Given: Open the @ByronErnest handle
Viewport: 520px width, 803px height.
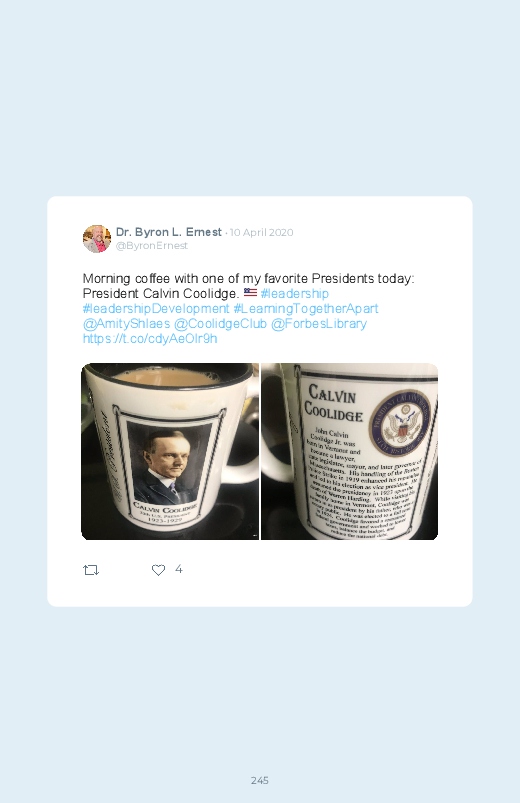Looking at the screenshot, I should 152,246.
